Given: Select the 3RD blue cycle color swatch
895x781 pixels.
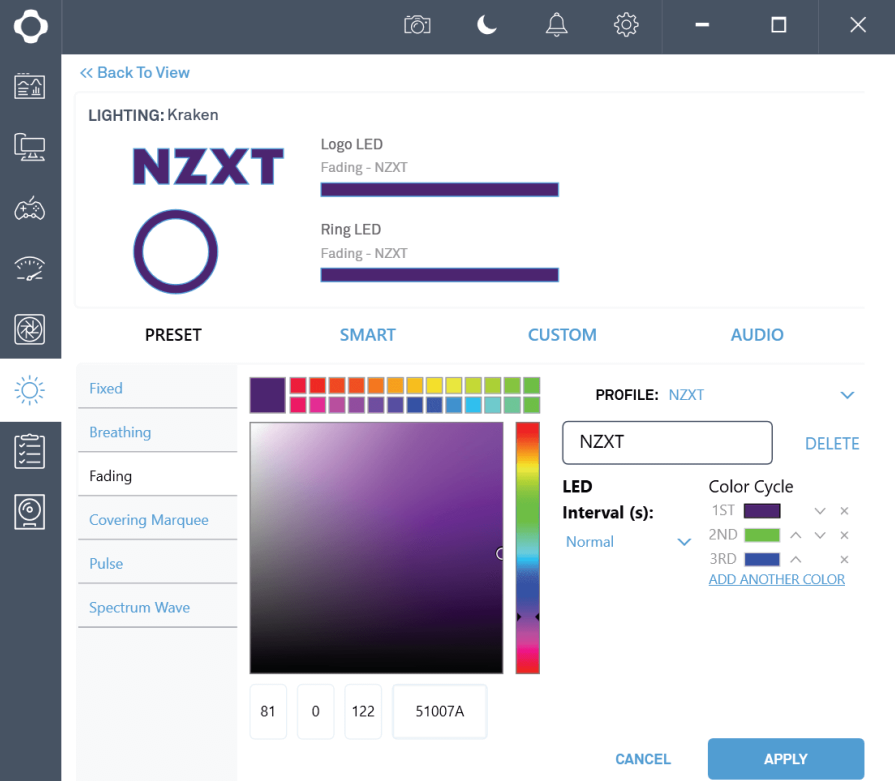Looking at the screenshot, I should [762, 559].
